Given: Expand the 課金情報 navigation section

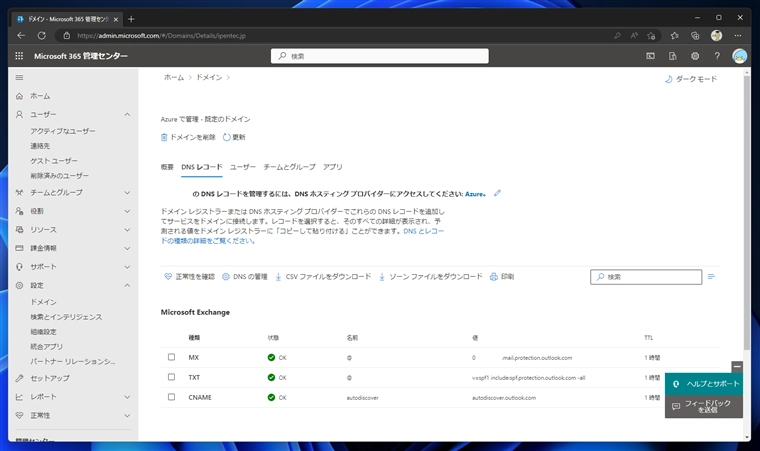Looking at the screenshot, I should (x=127, y=248).
